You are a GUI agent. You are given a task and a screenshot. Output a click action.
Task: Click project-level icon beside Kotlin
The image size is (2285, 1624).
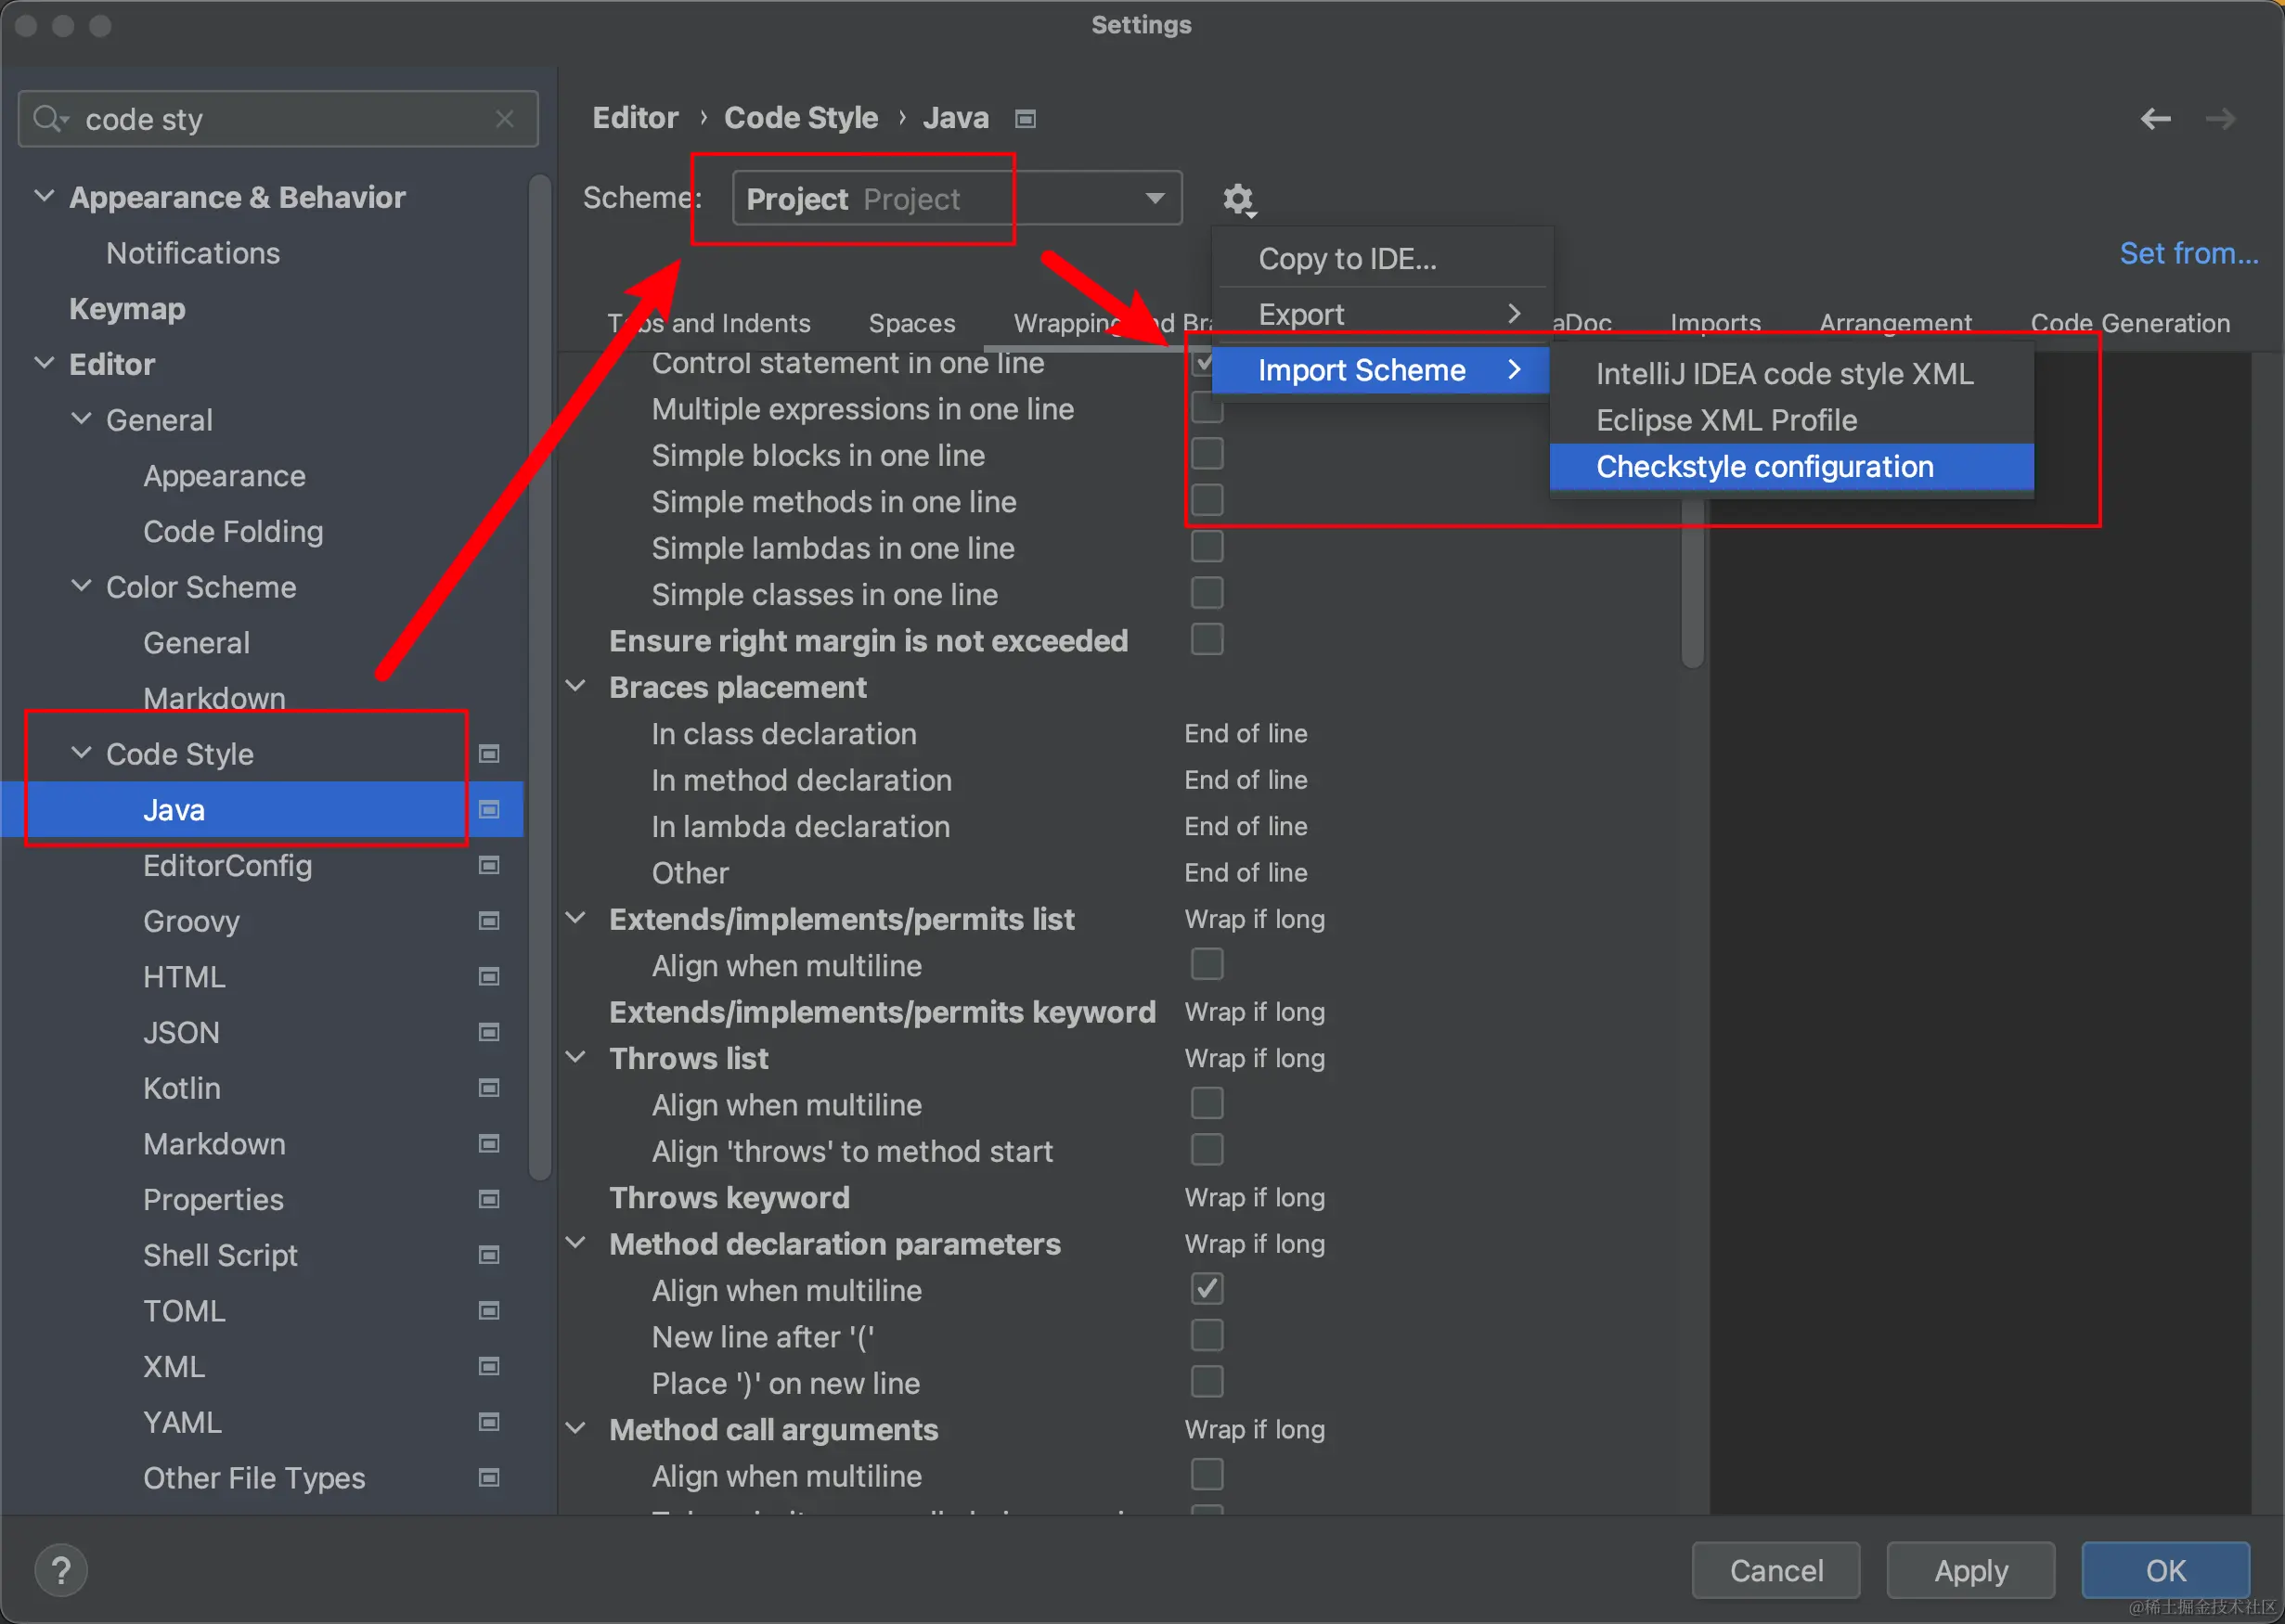pos(489,1087)
